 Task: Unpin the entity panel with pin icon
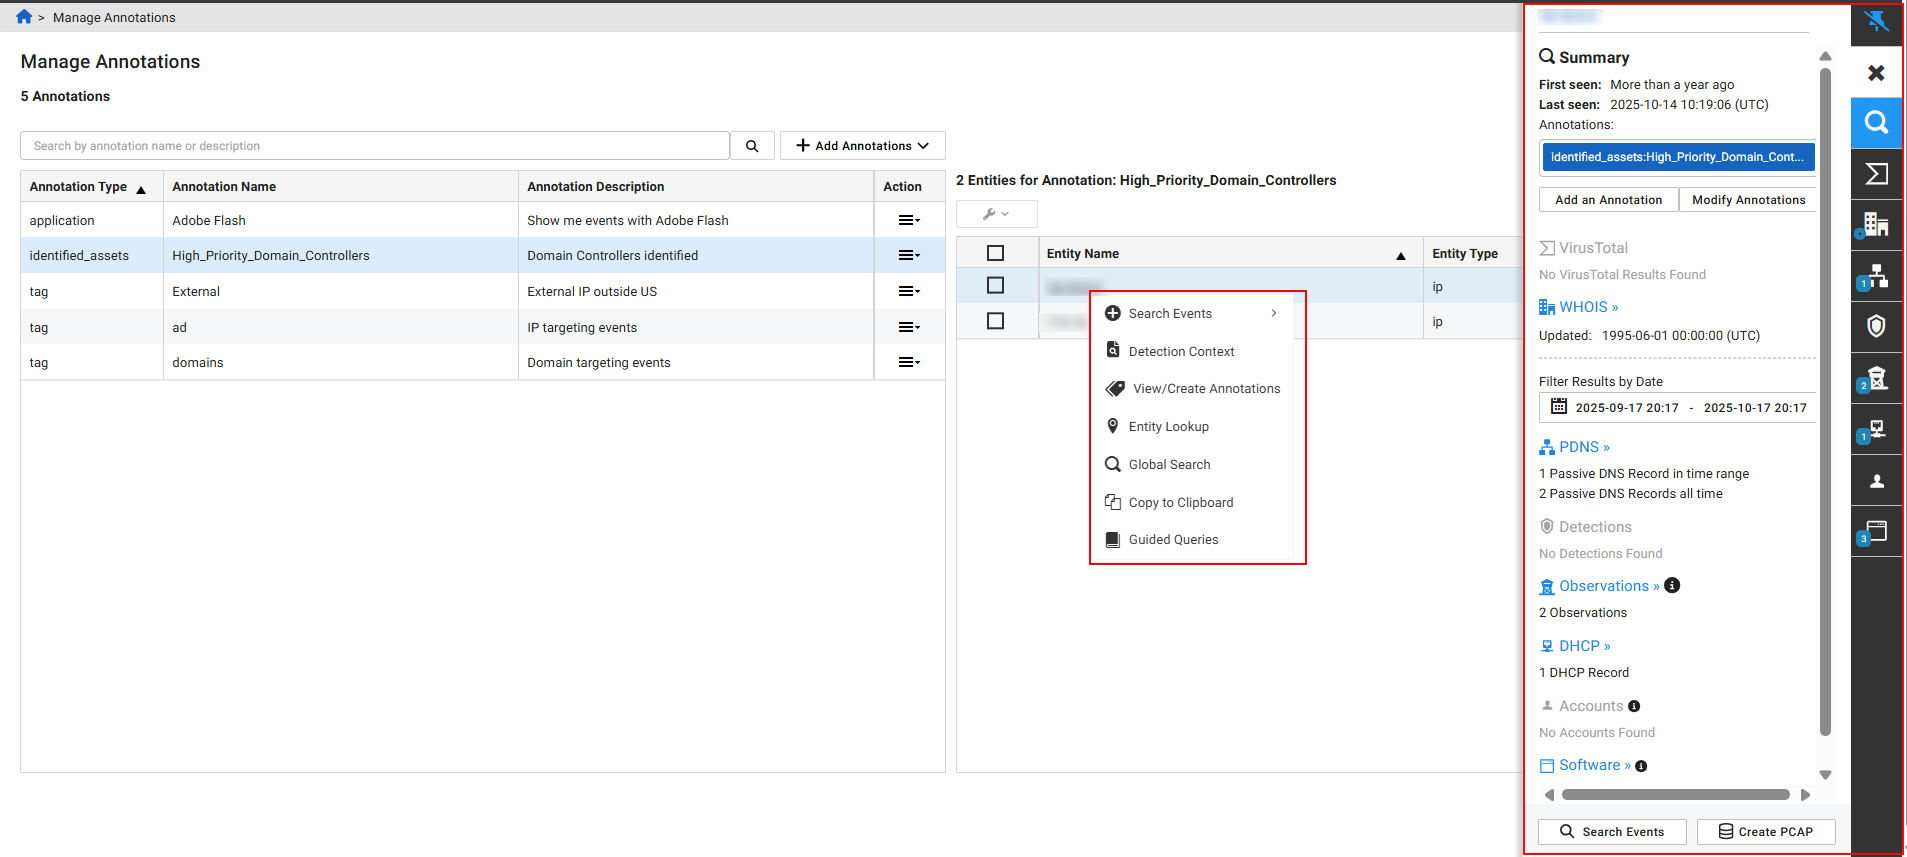tap(1876, 21)
